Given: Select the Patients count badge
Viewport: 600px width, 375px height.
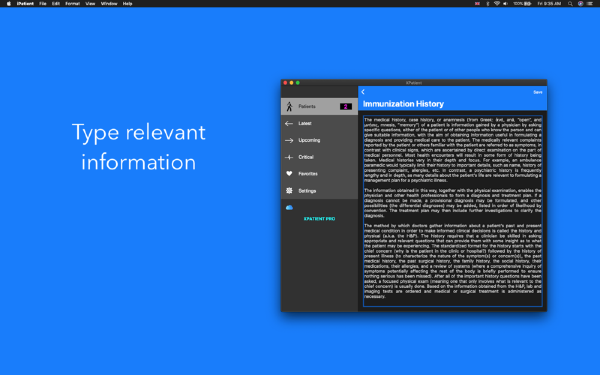Looking at the screenshot, I should (x=346, y=106).
